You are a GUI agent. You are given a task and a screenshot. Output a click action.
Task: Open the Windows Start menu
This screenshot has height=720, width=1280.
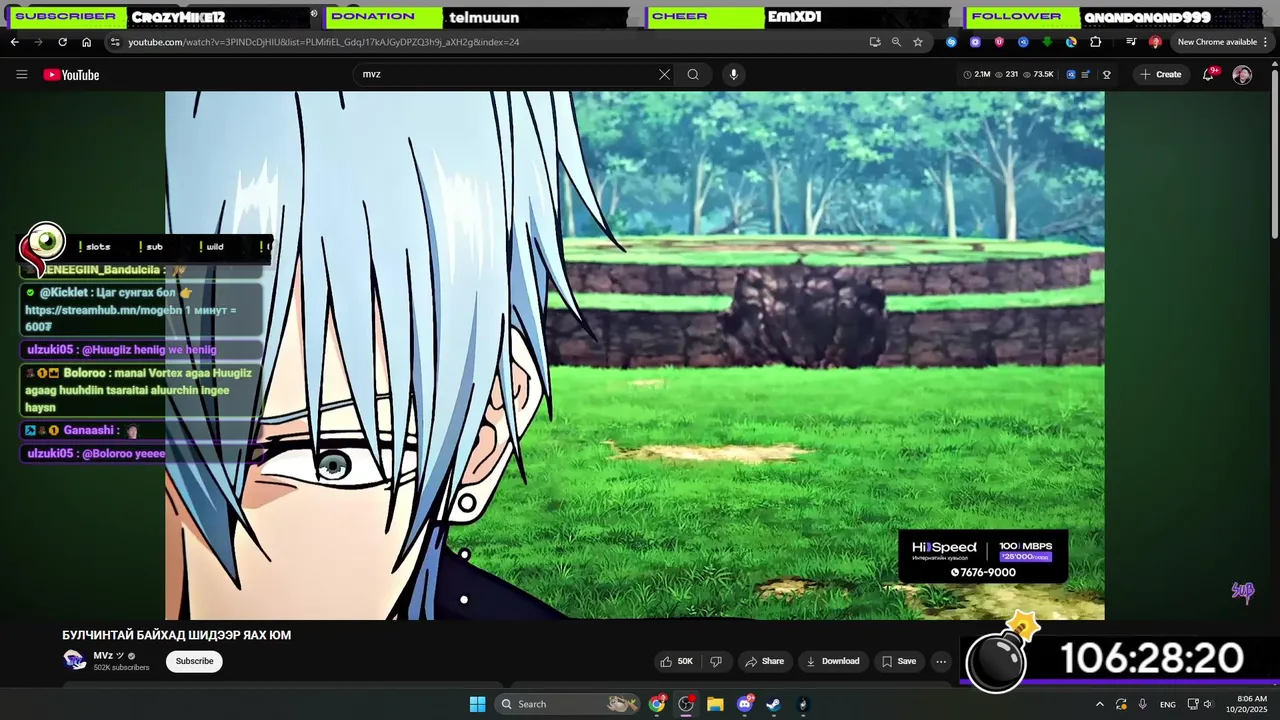pyautogui.click(x=477, y=704)
